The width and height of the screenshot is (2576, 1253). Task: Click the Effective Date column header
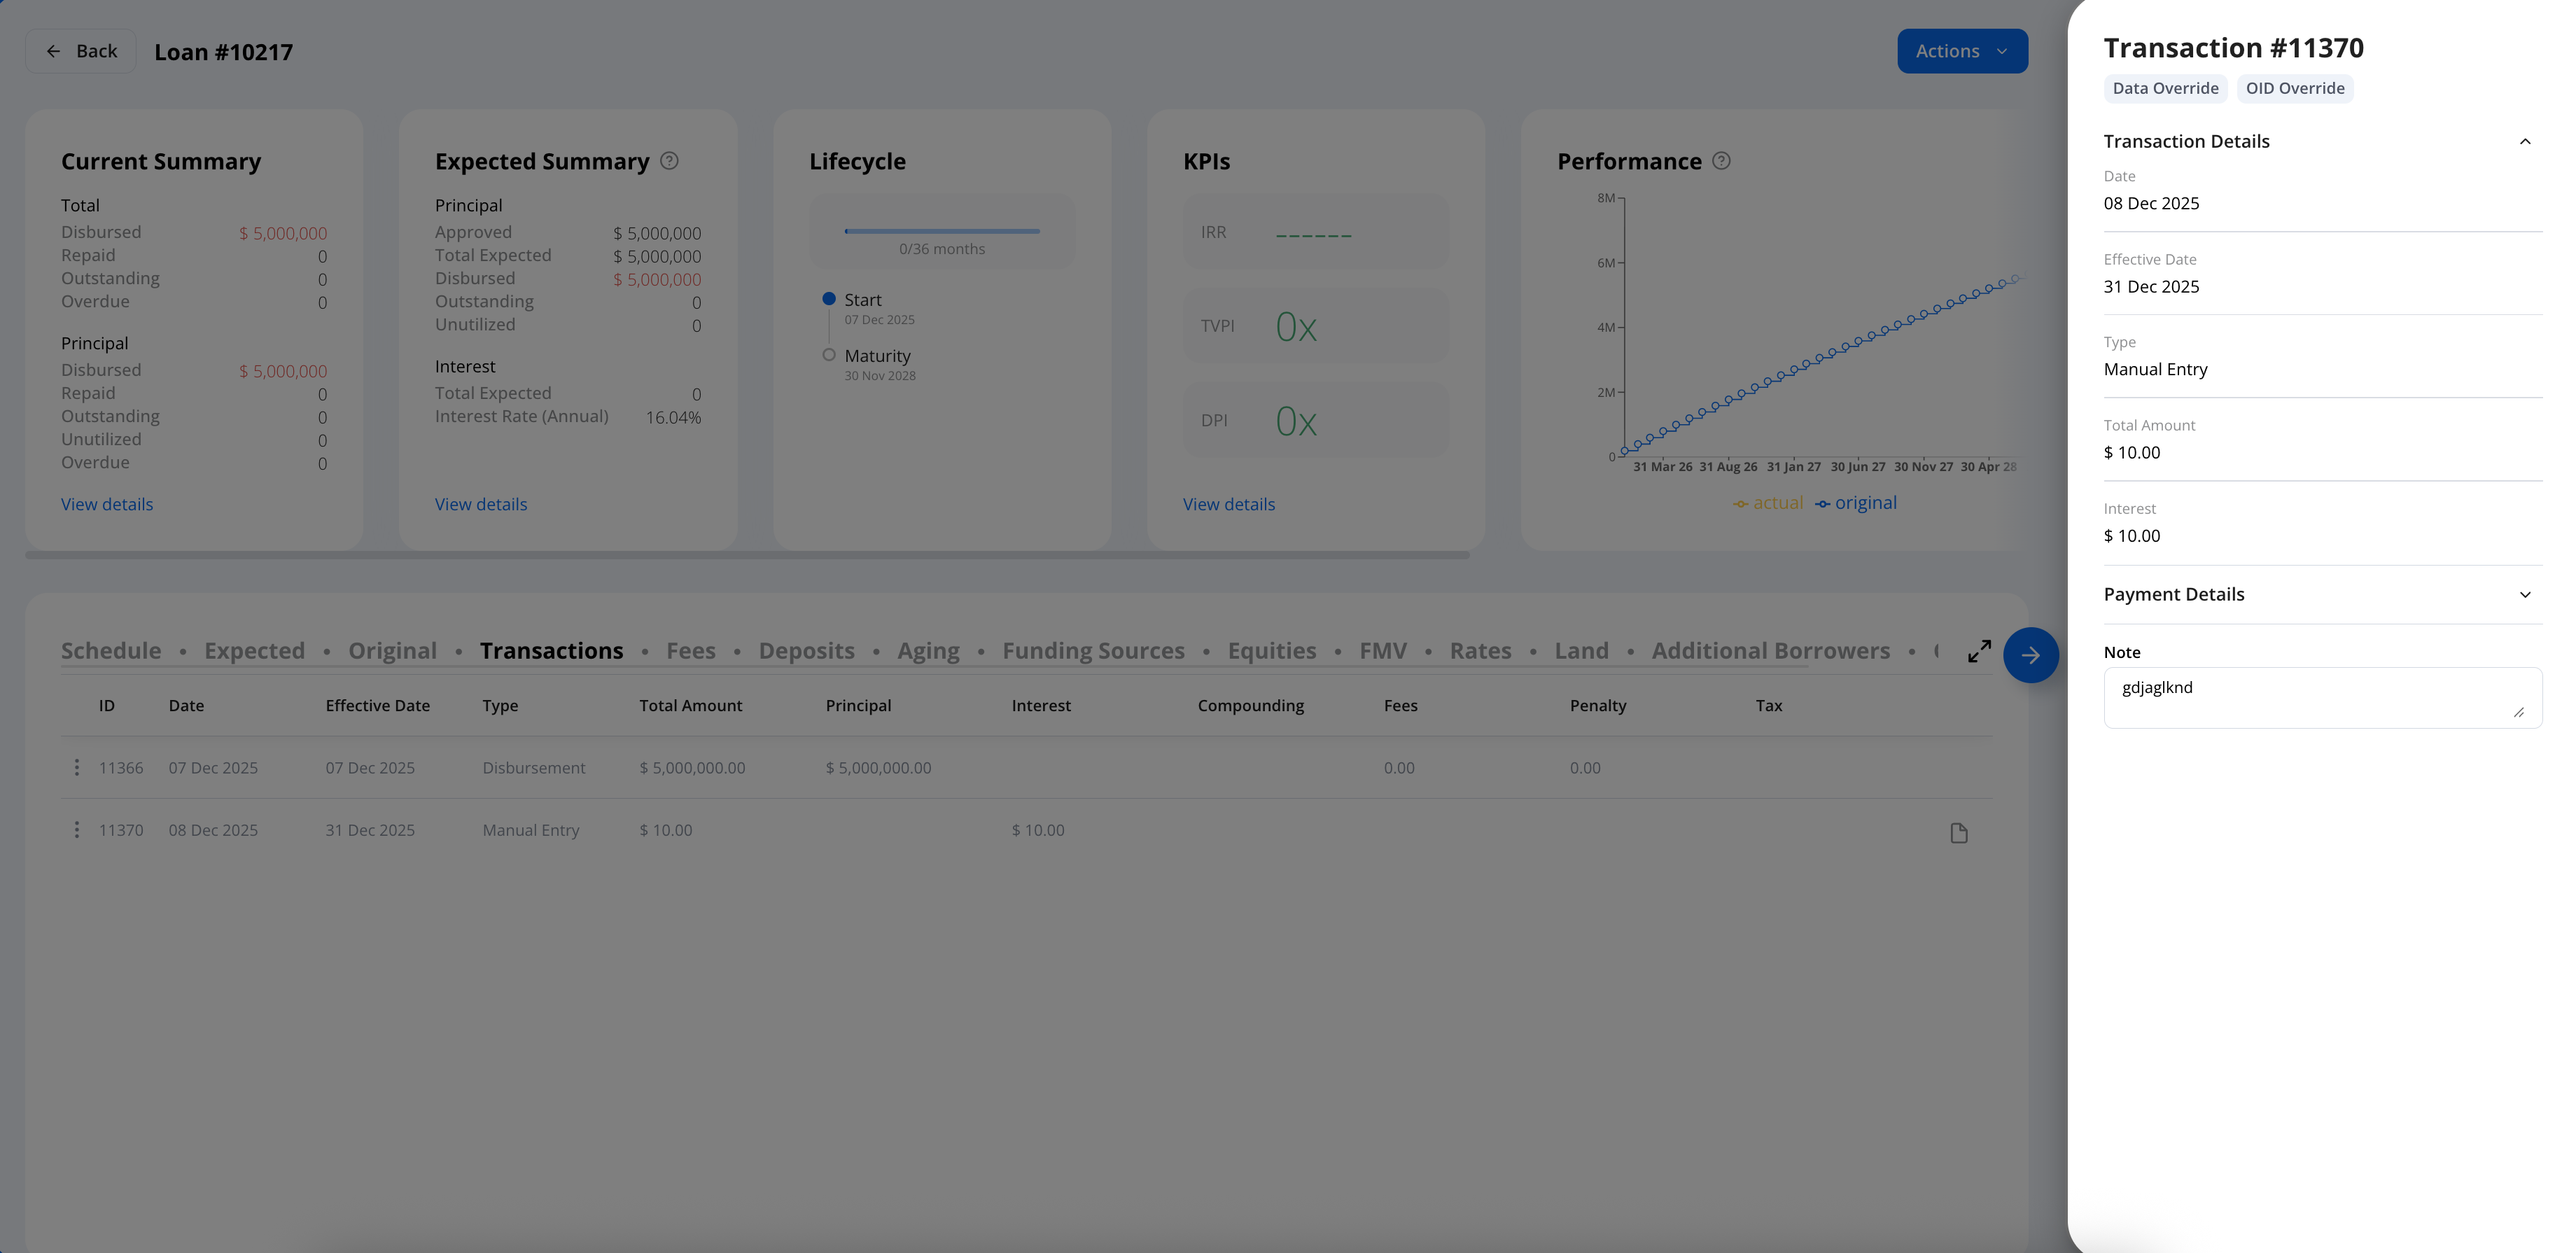tap(377, 705)
